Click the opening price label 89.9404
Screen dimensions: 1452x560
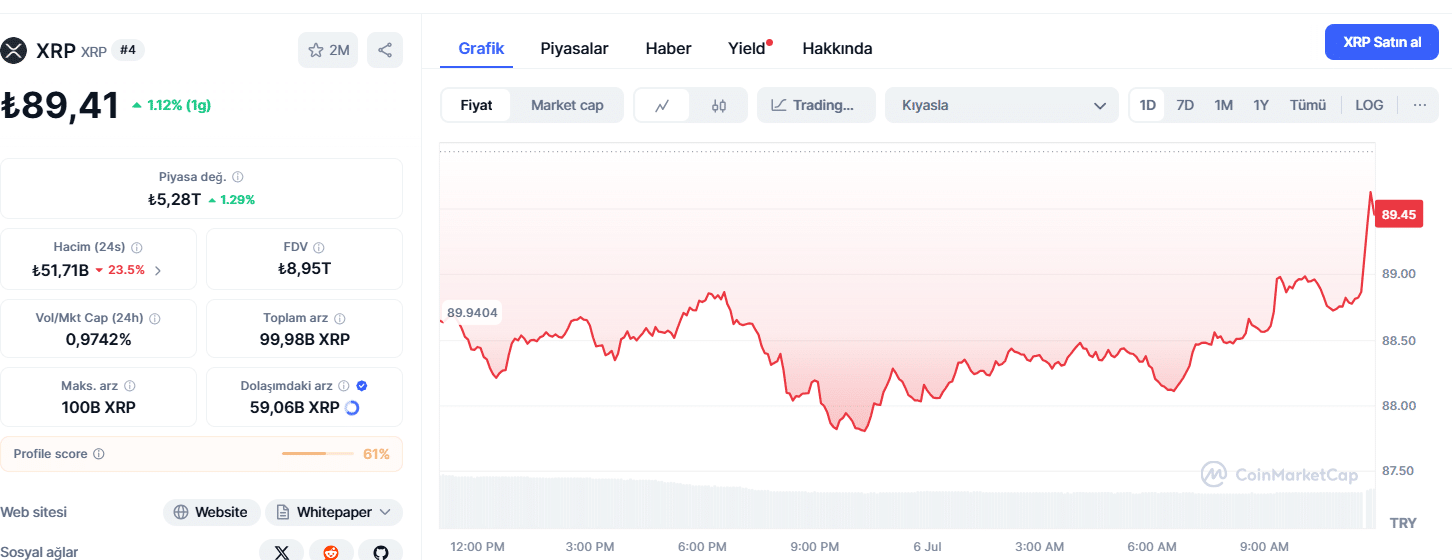pyautogui.click(x=472, y=312)
